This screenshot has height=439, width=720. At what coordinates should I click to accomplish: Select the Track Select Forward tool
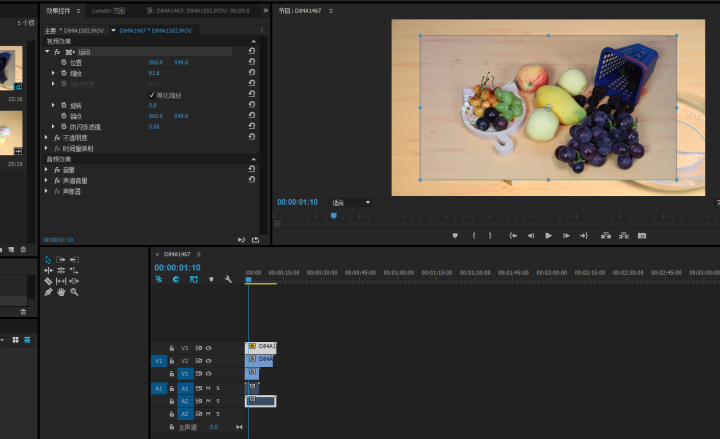61,259
